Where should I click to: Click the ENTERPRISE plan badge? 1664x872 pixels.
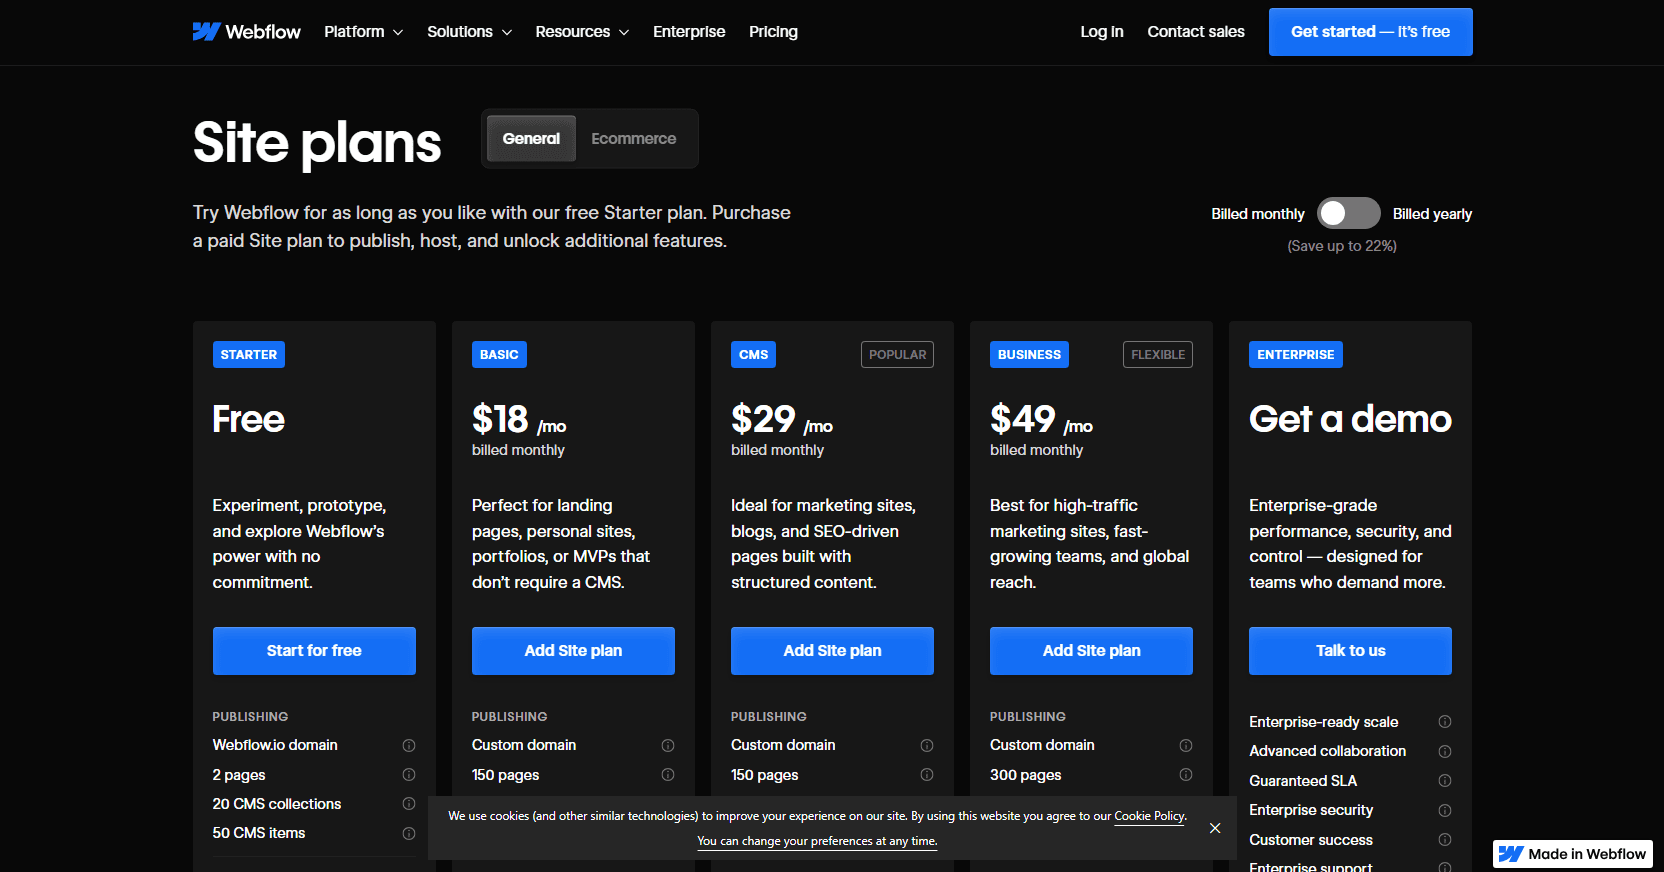(1296, 355)
